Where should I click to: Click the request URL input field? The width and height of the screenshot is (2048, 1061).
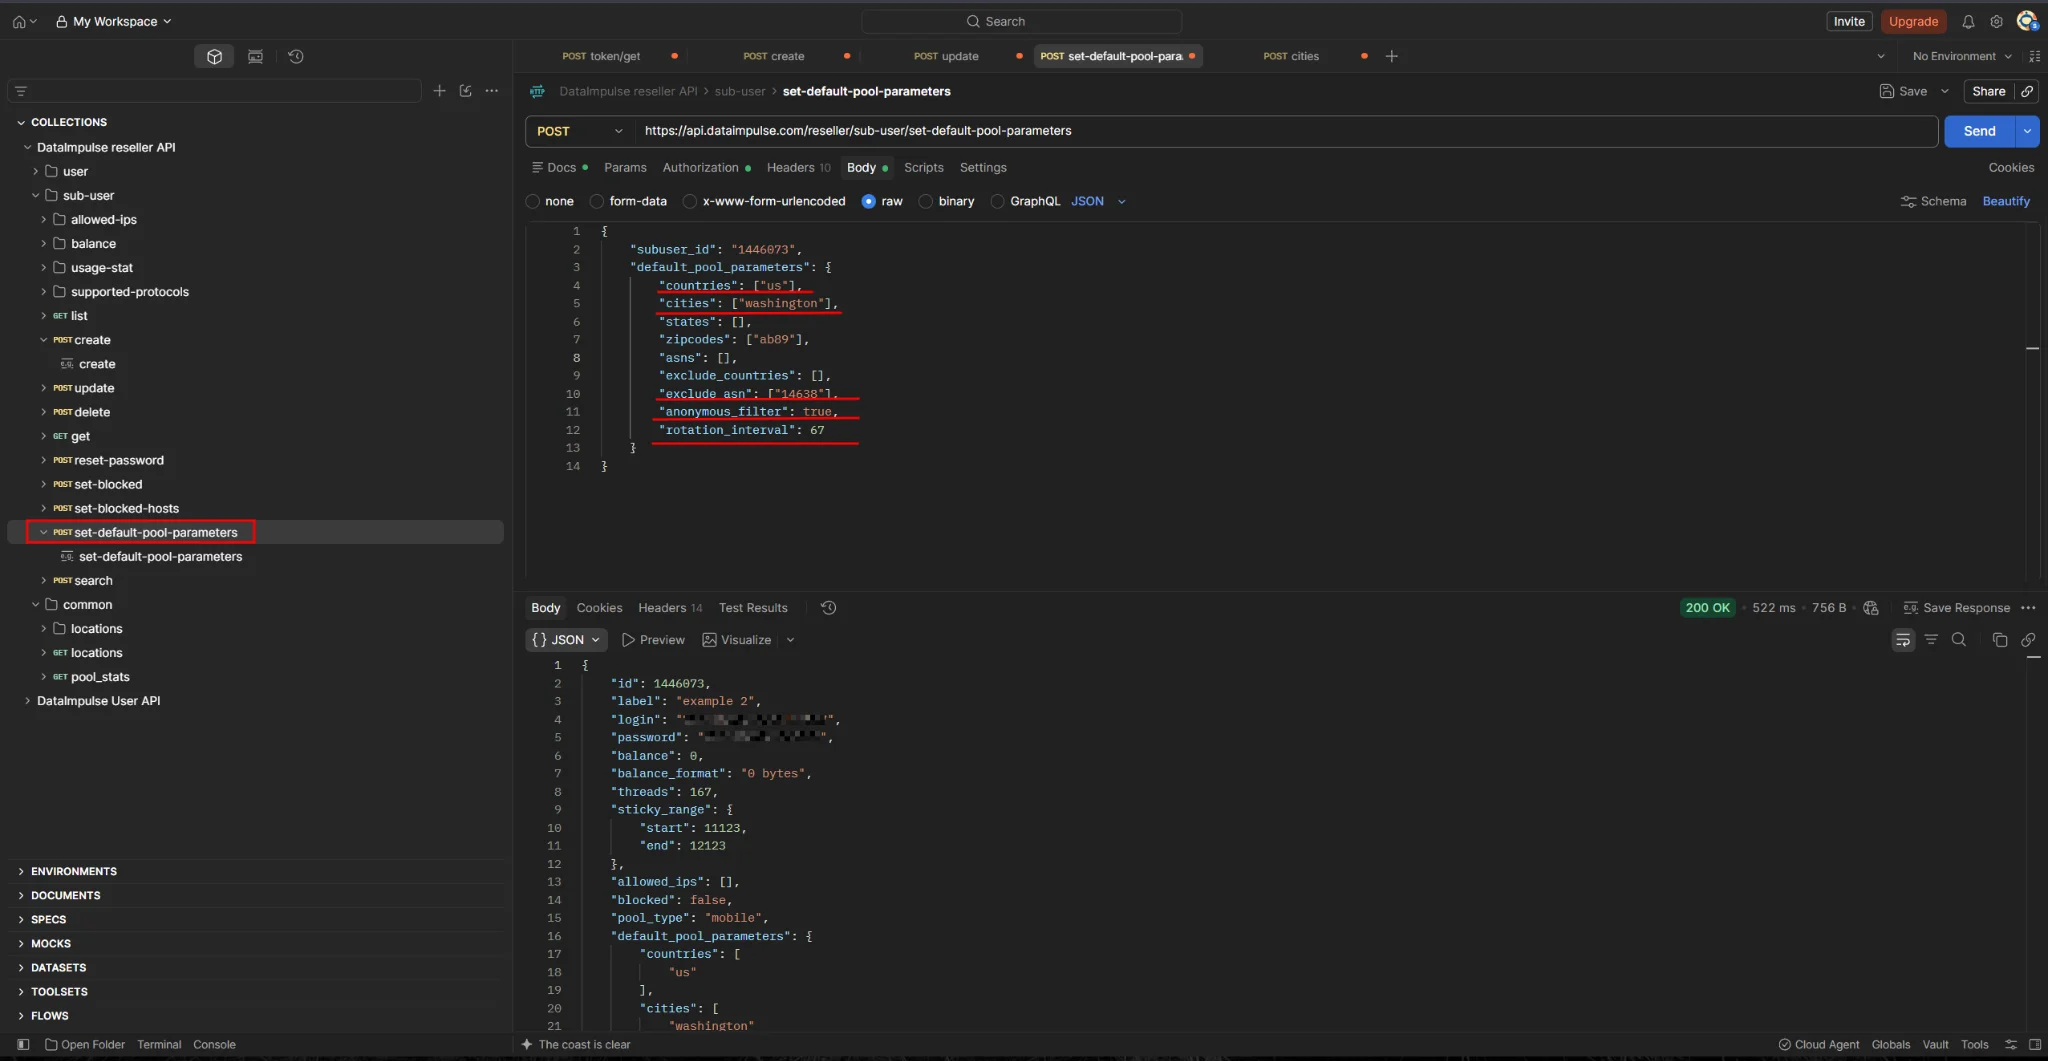pos(1287,131)
